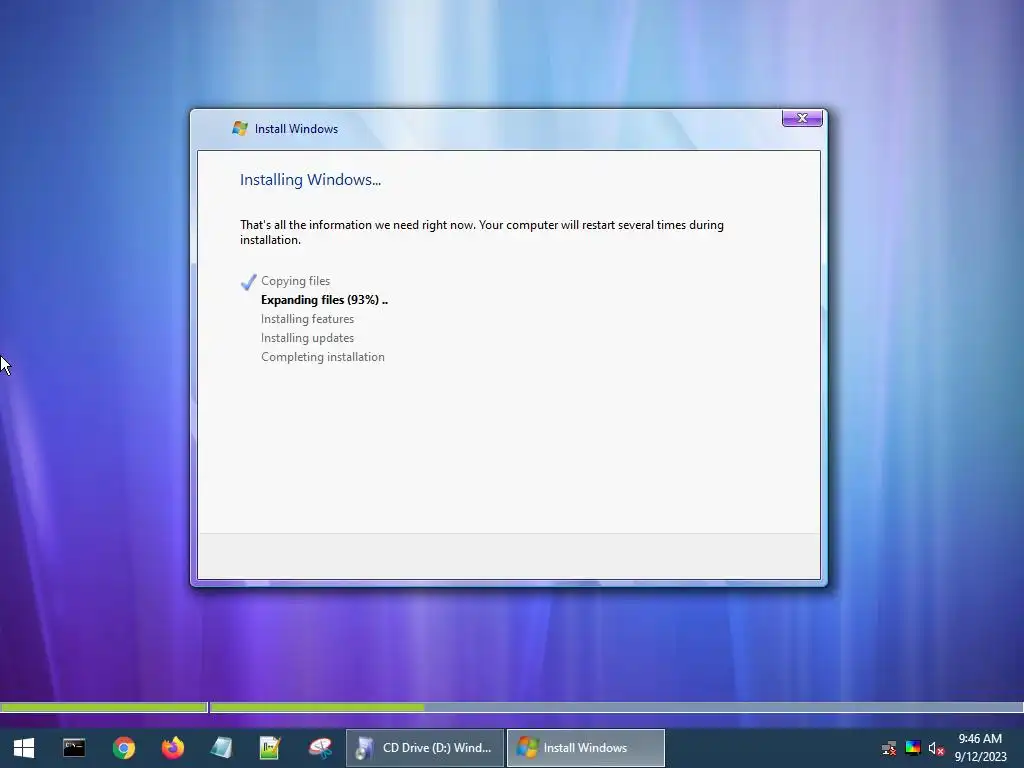Click the second installation progress bar
Image resolution: width=1024 pixels, height=768 pixels.
(x=616, y=707)
